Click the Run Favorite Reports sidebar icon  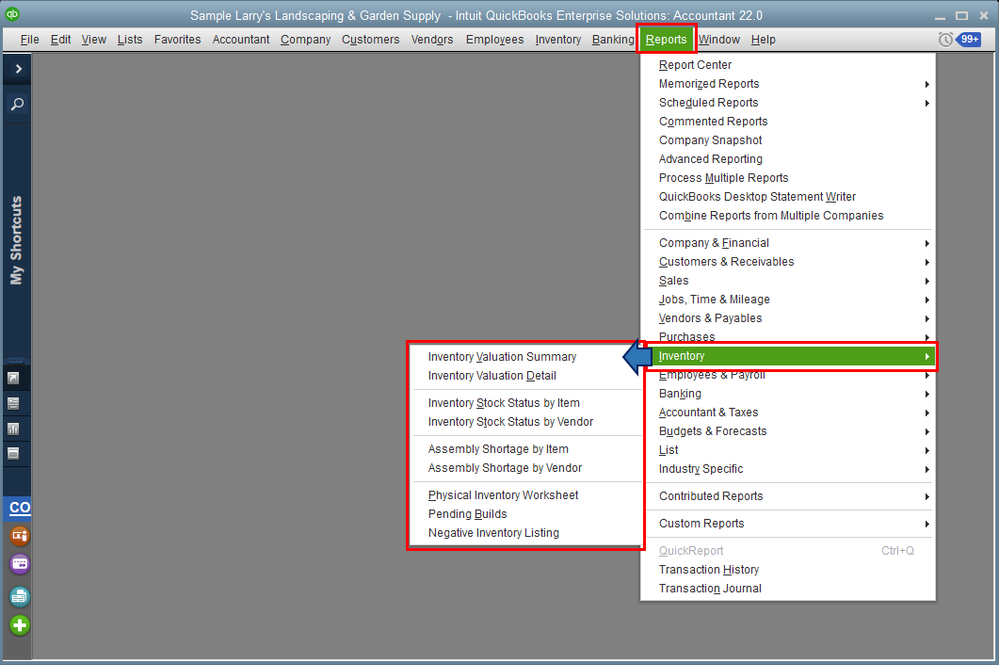(13, 429)
